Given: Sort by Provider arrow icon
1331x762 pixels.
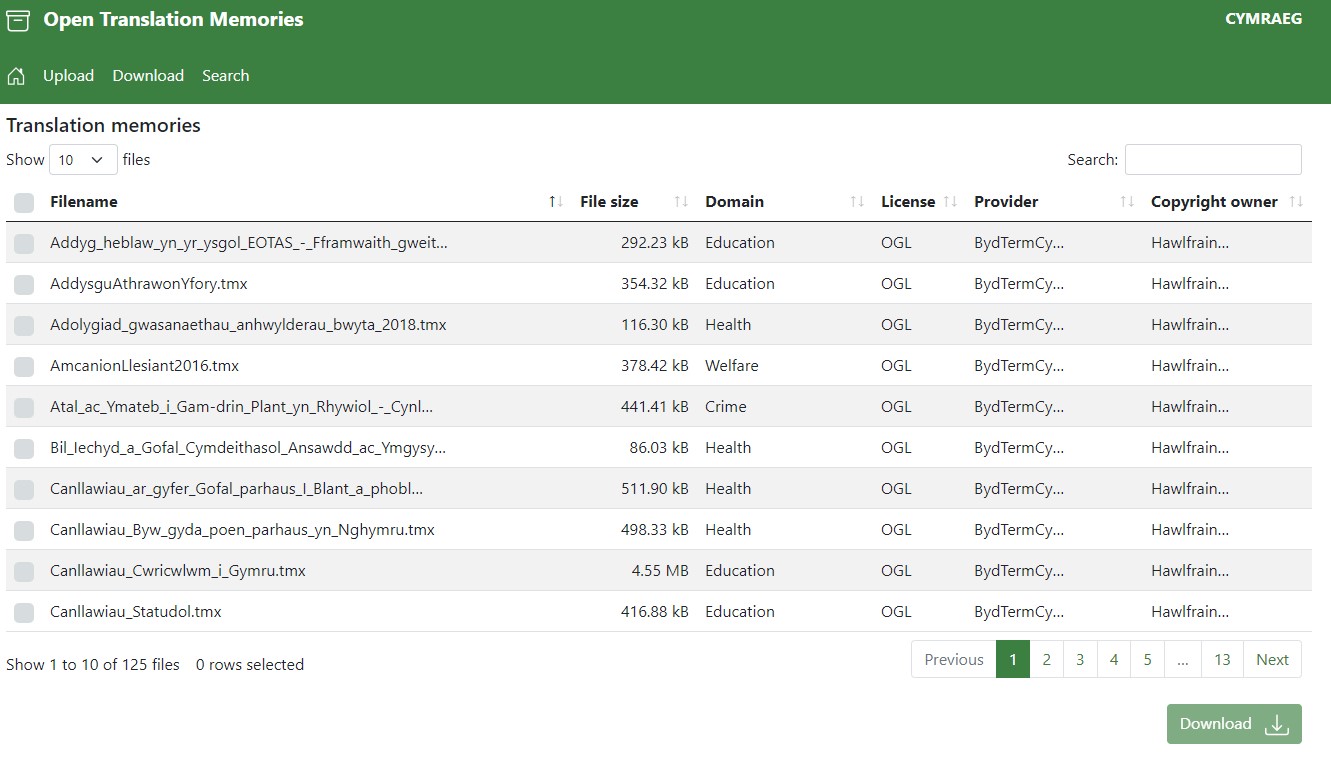Looking at the screenshot, I should (1127, 202).
